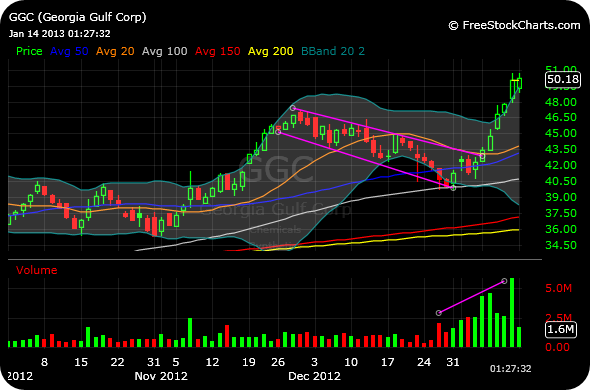Select the upper channel trendline's top-left anchor
This screenshot has width=590, height=390.
coord(293,108)
